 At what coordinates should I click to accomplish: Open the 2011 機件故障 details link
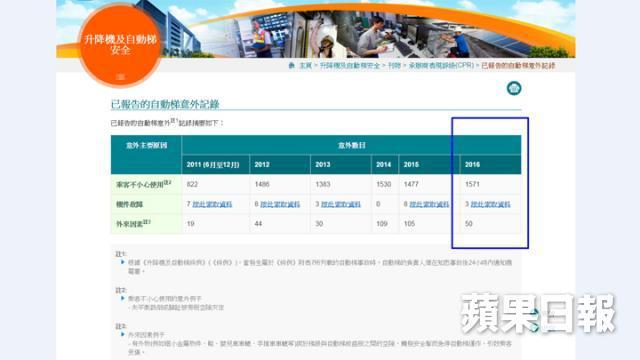tap(212, 204)
